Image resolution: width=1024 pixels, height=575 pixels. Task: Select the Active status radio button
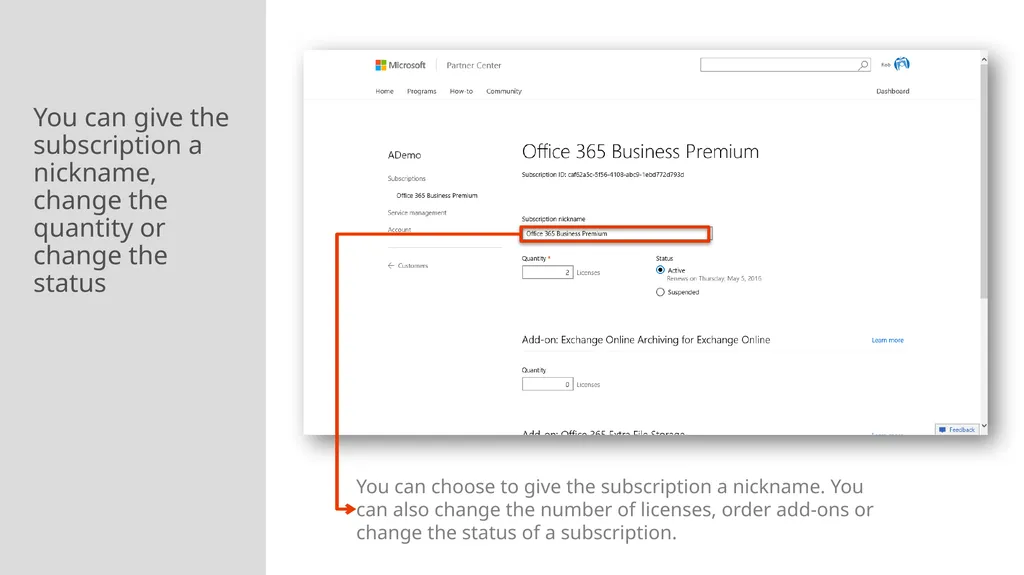660,270
